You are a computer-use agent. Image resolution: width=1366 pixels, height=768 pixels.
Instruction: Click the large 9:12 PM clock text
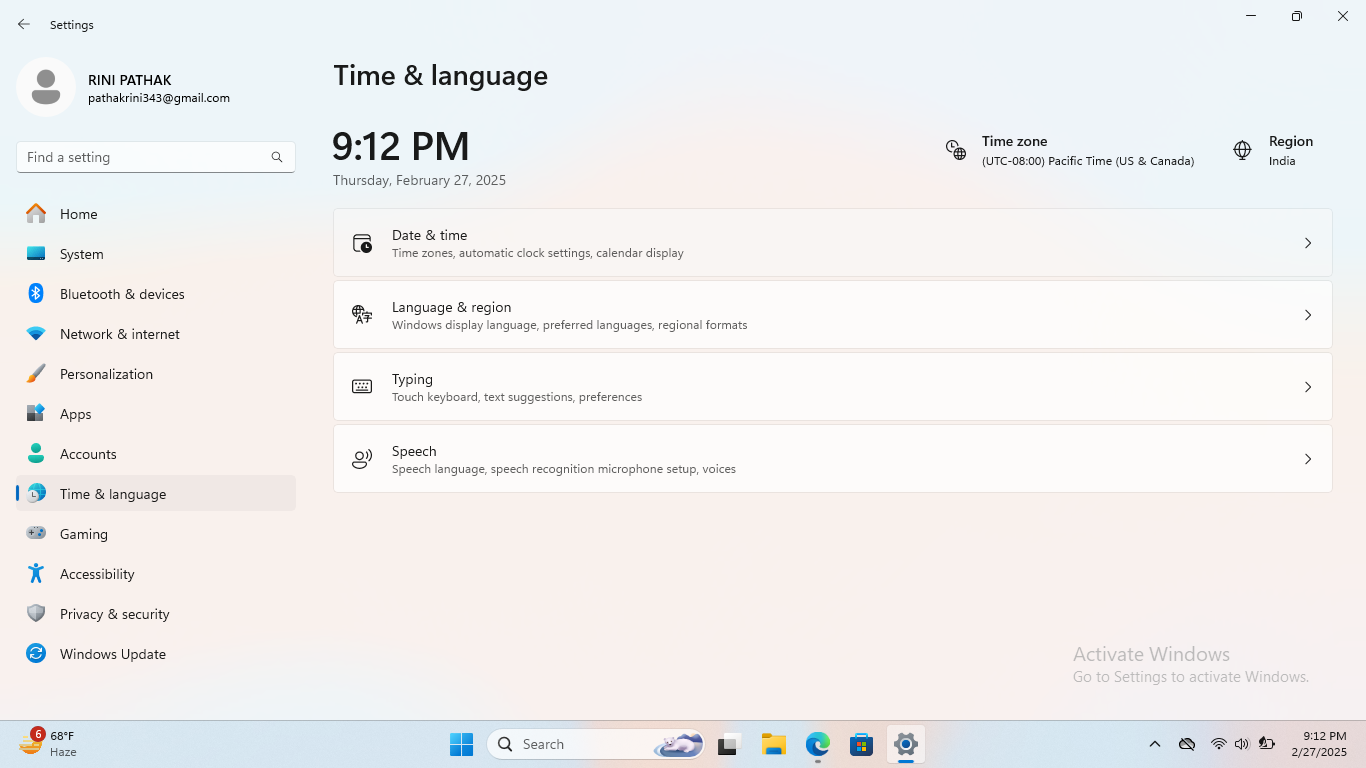(401, 147)
